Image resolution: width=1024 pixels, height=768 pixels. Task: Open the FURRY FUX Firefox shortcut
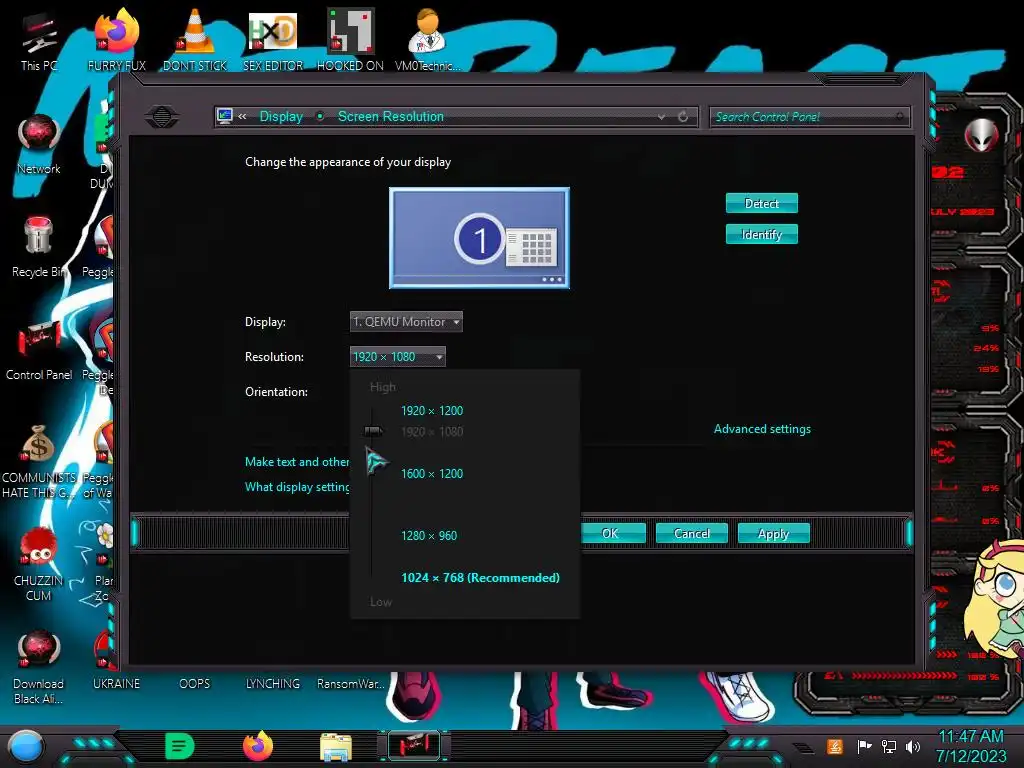(x=117, y=39)
